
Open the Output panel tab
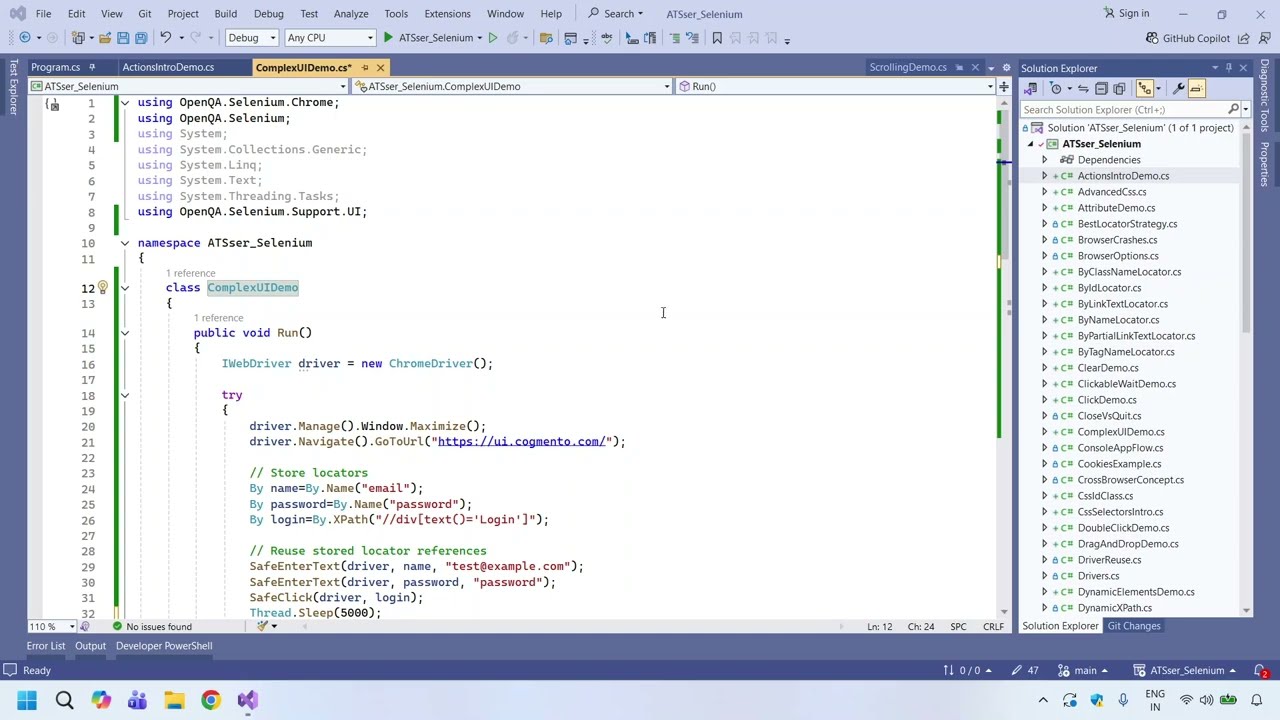tap(90, 646)
